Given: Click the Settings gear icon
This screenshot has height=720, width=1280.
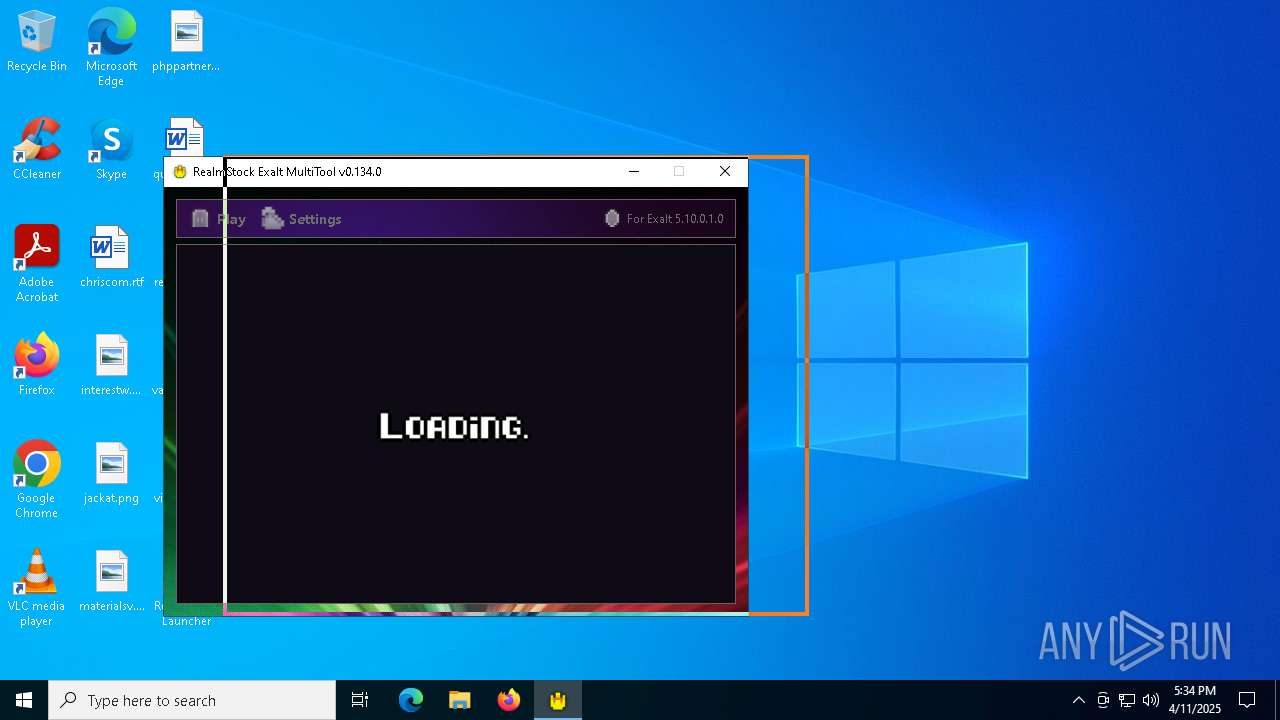Looking at the screenshot, I should tap(272, 219).
